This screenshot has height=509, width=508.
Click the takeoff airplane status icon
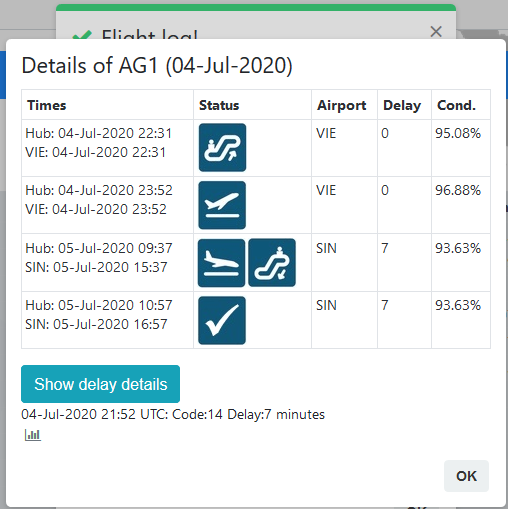coord(222,205)
